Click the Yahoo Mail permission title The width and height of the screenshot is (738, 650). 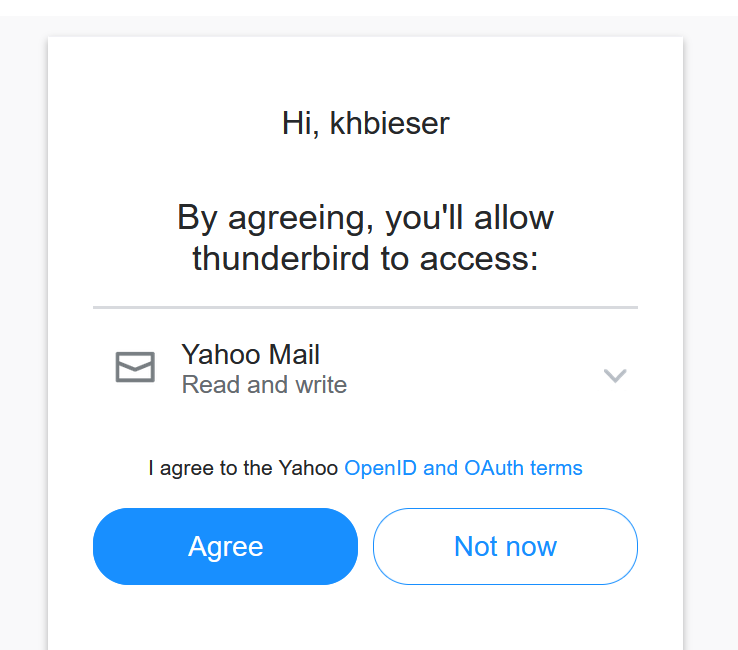pyautogui.click(x=250, y=354)
